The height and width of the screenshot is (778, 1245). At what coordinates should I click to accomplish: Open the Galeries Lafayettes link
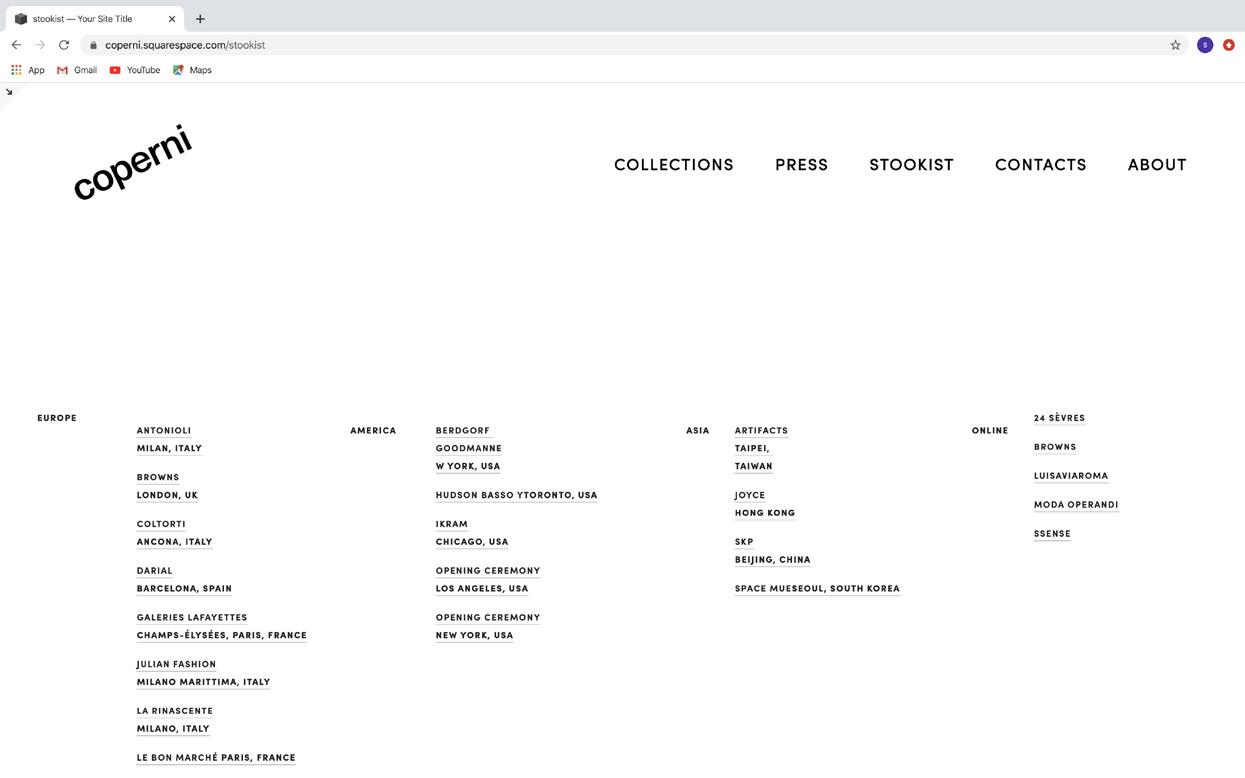(x=192, y=619)
